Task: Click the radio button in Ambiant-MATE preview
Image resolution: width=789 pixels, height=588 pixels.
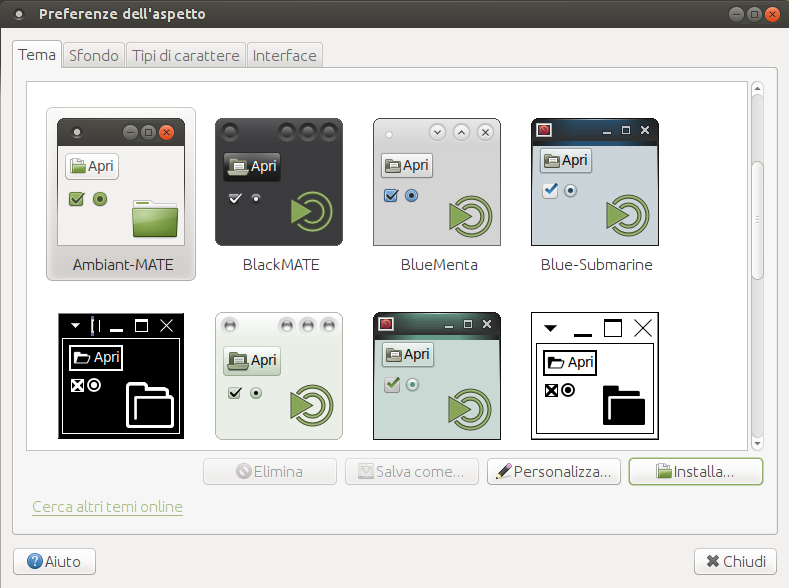Action: coord(100,199)
